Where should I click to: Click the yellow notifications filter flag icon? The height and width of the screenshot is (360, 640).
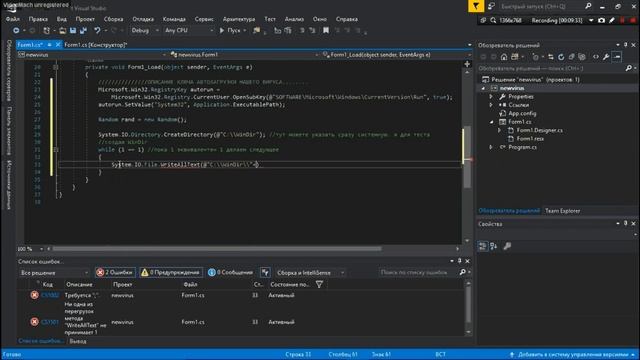coord(476,6)
